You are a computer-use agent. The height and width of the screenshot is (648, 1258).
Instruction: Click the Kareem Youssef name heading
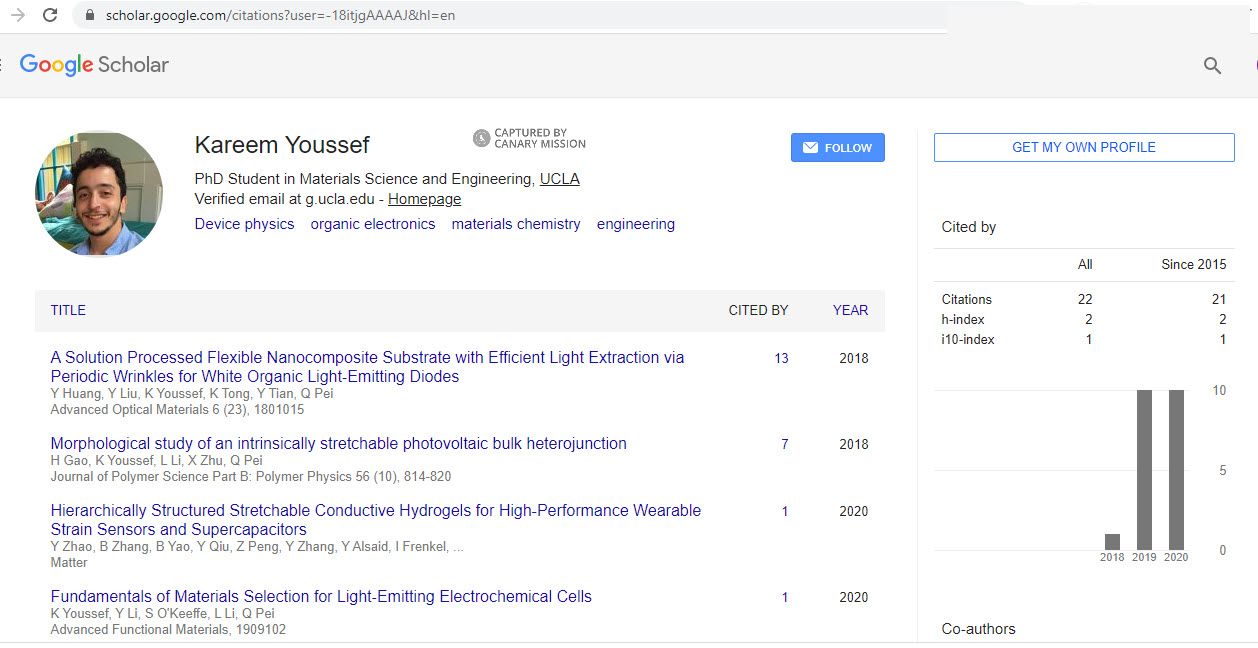(282, 145)
